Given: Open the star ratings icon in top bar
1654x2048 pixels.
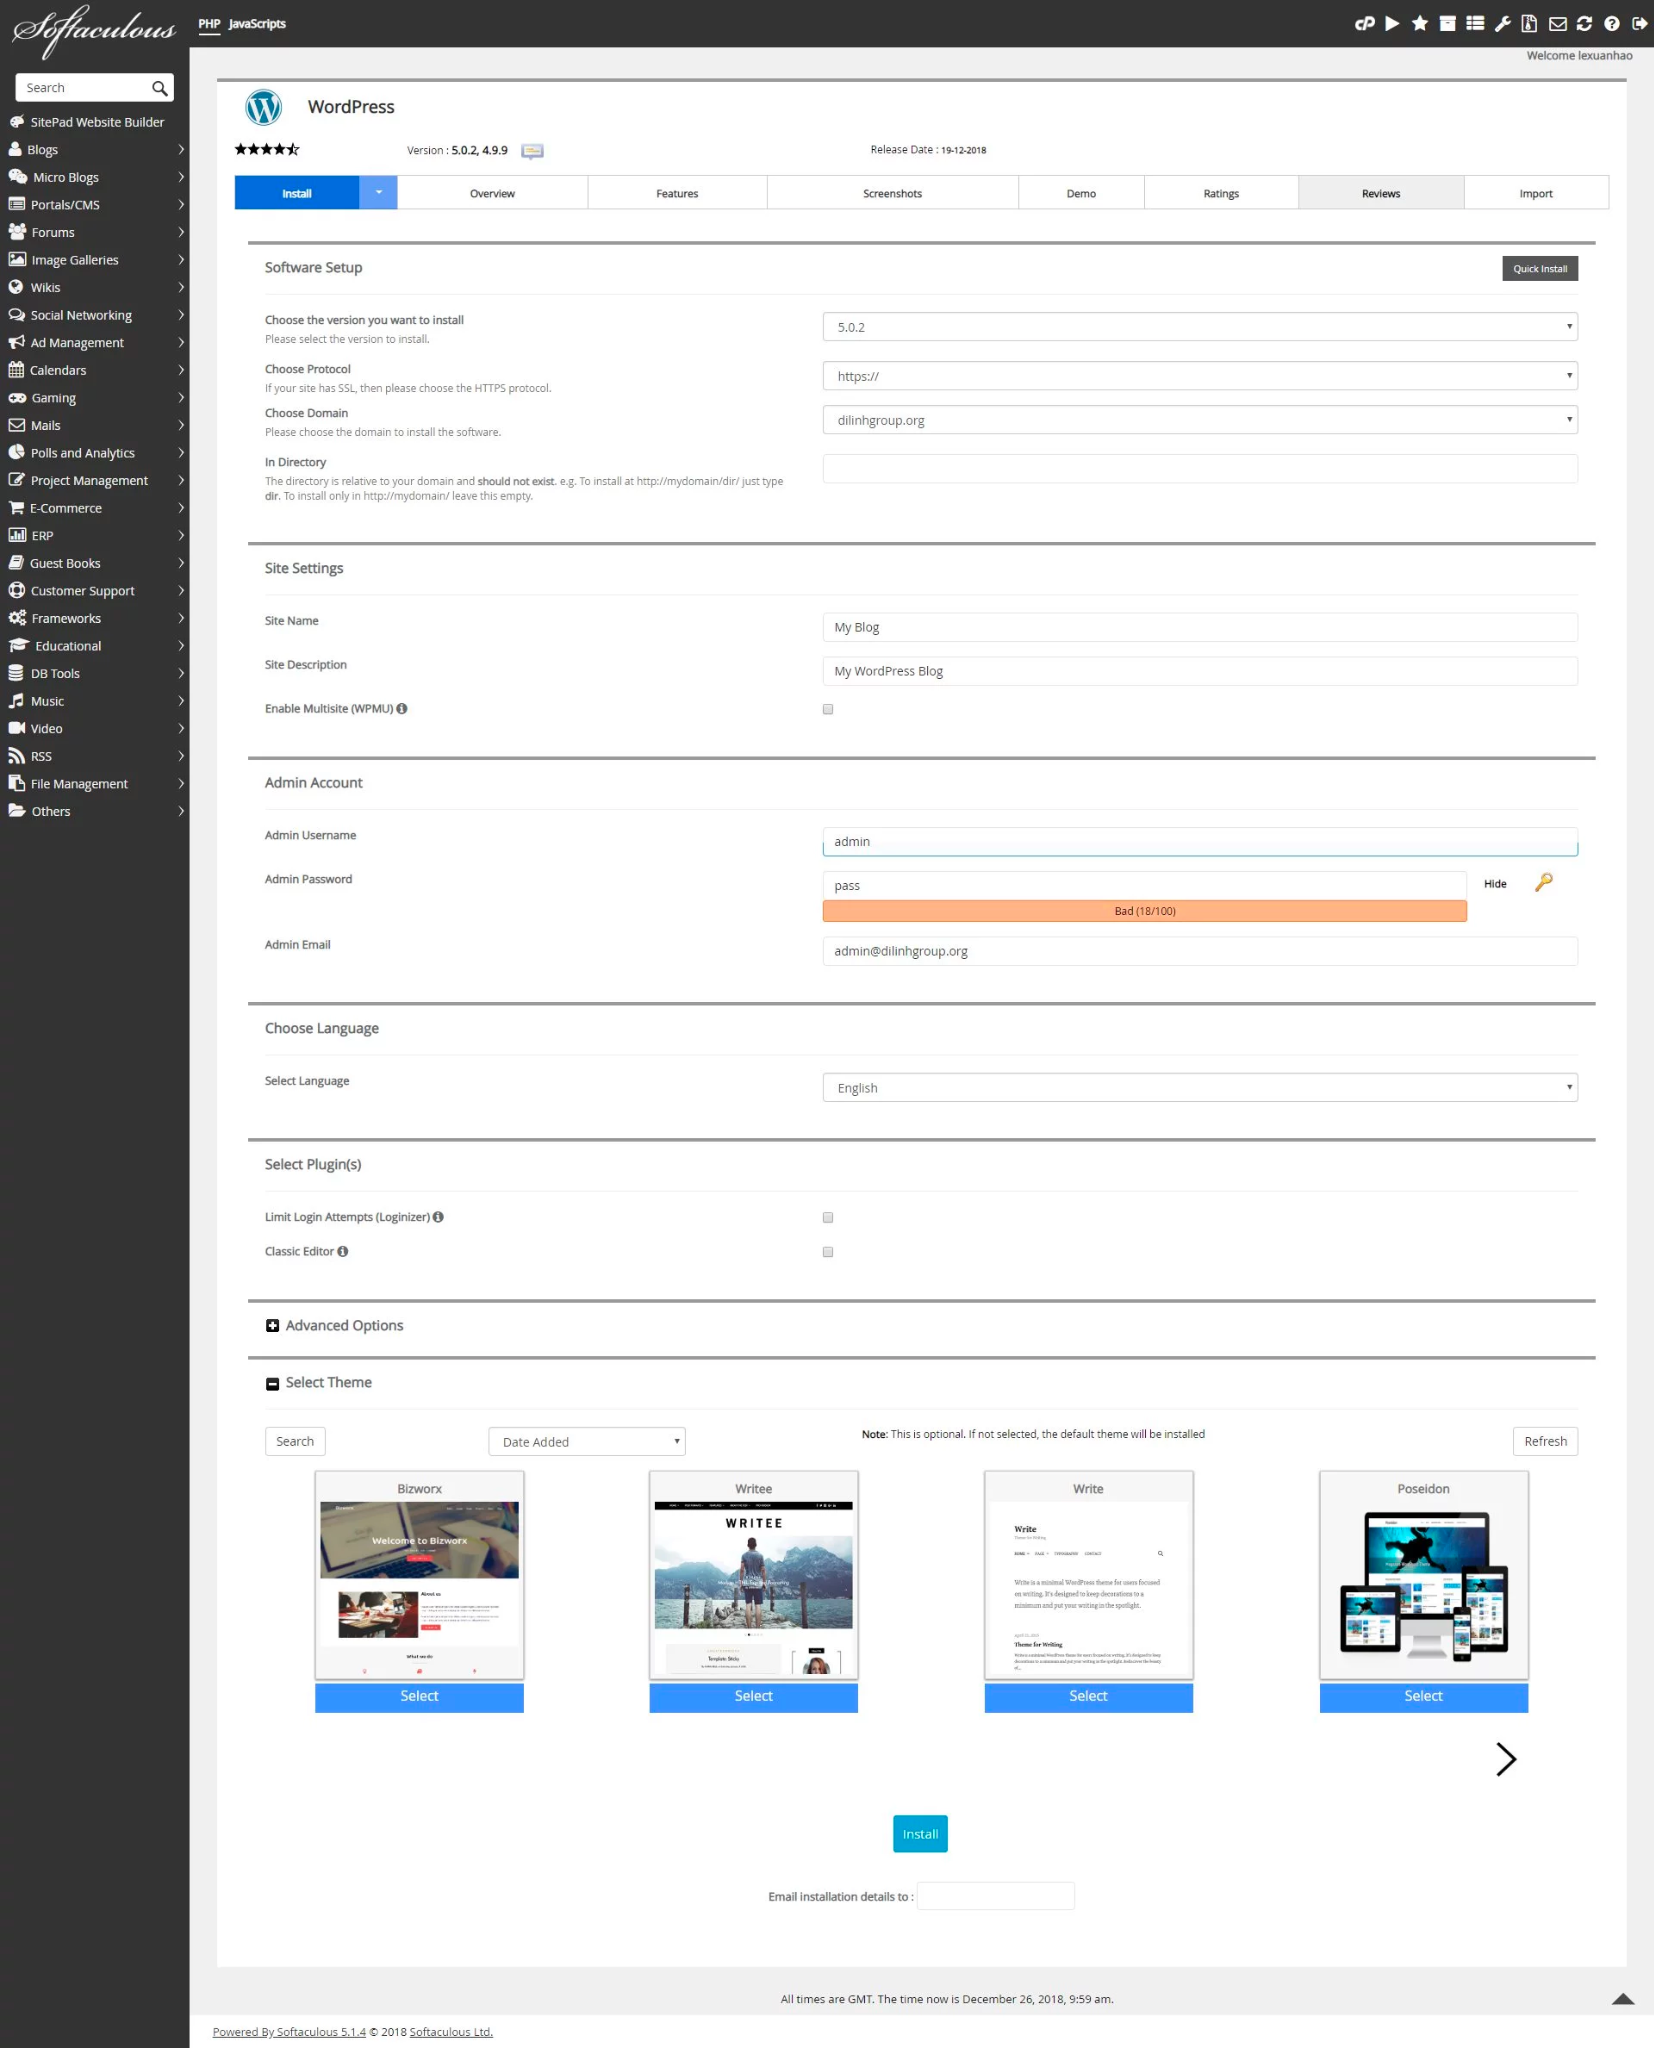Looking at the screenshot, I should tap(1420, 23).
